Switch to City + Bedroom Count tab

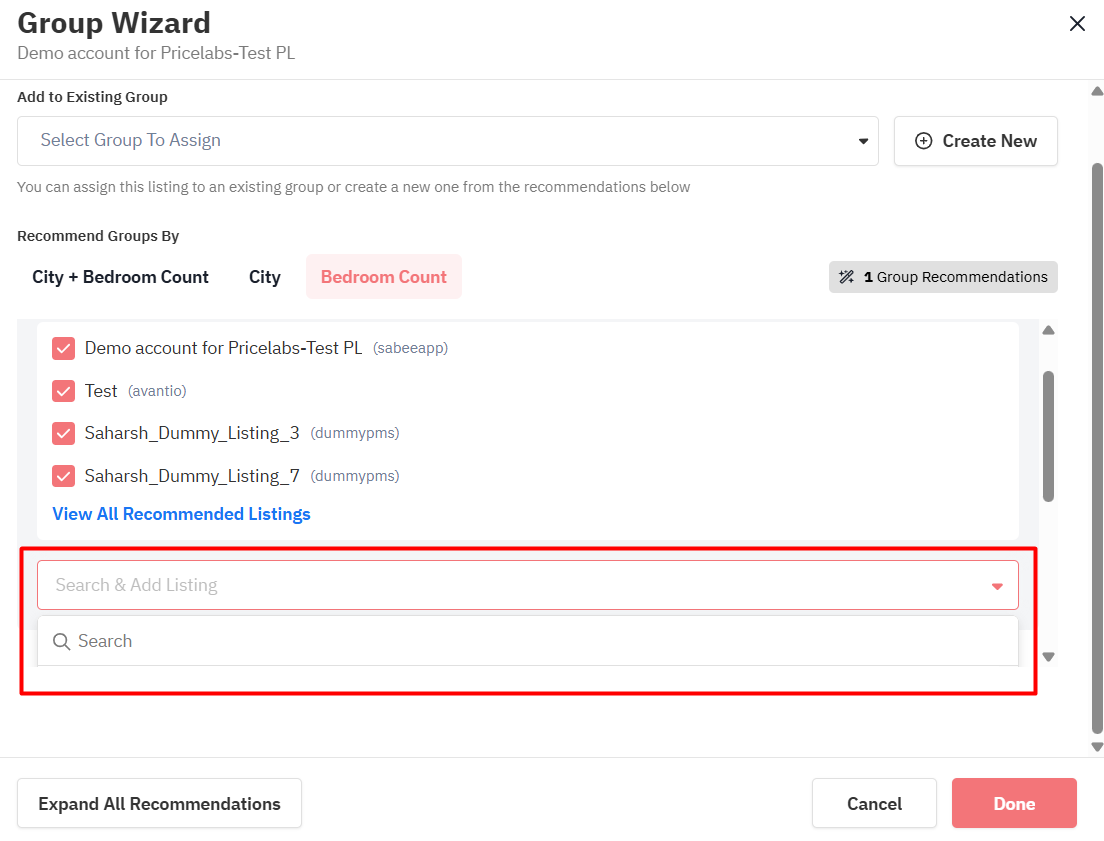120,277
